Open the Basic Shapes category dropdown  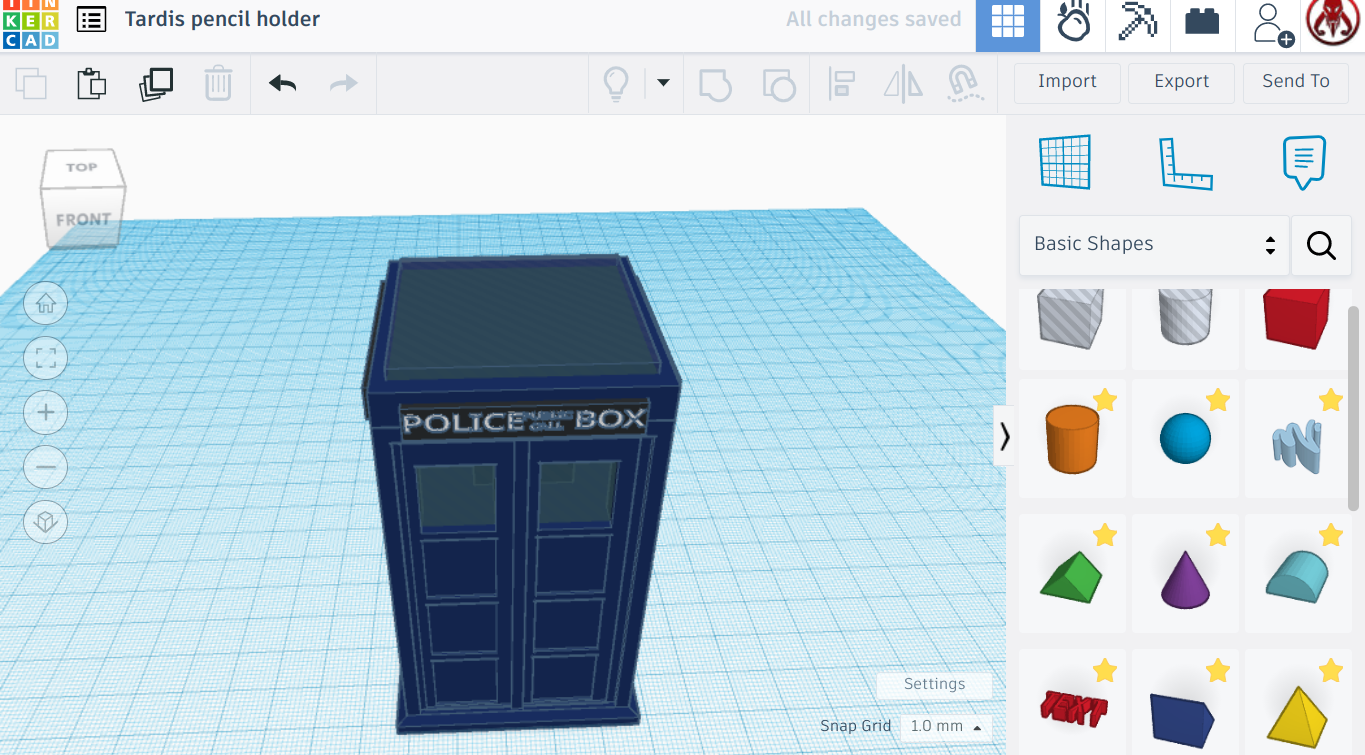click(x=1154, y=244)
